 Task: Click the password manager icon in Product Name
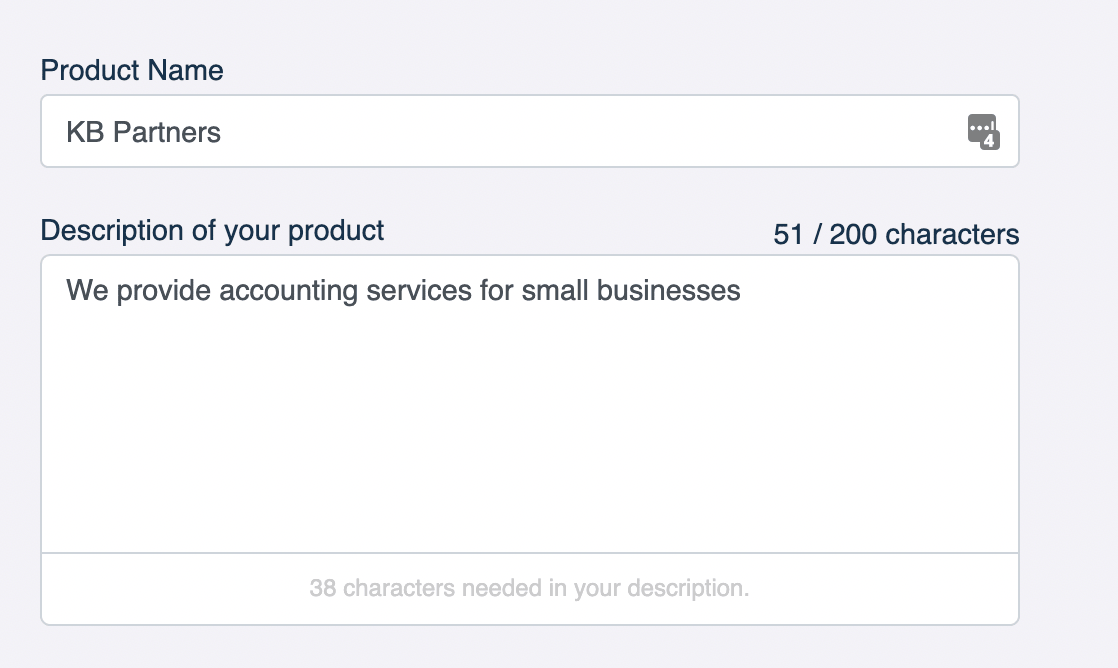[x=982, y=130]
